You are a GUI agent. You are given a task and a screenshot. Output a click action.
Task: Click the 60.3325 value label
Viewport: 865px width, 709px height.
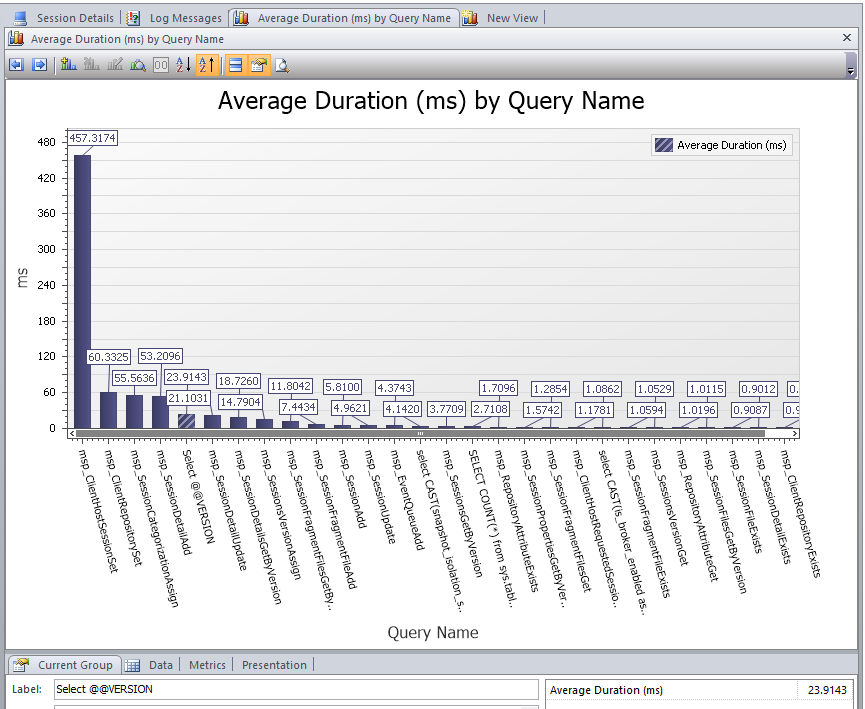(x=109, y=357)
